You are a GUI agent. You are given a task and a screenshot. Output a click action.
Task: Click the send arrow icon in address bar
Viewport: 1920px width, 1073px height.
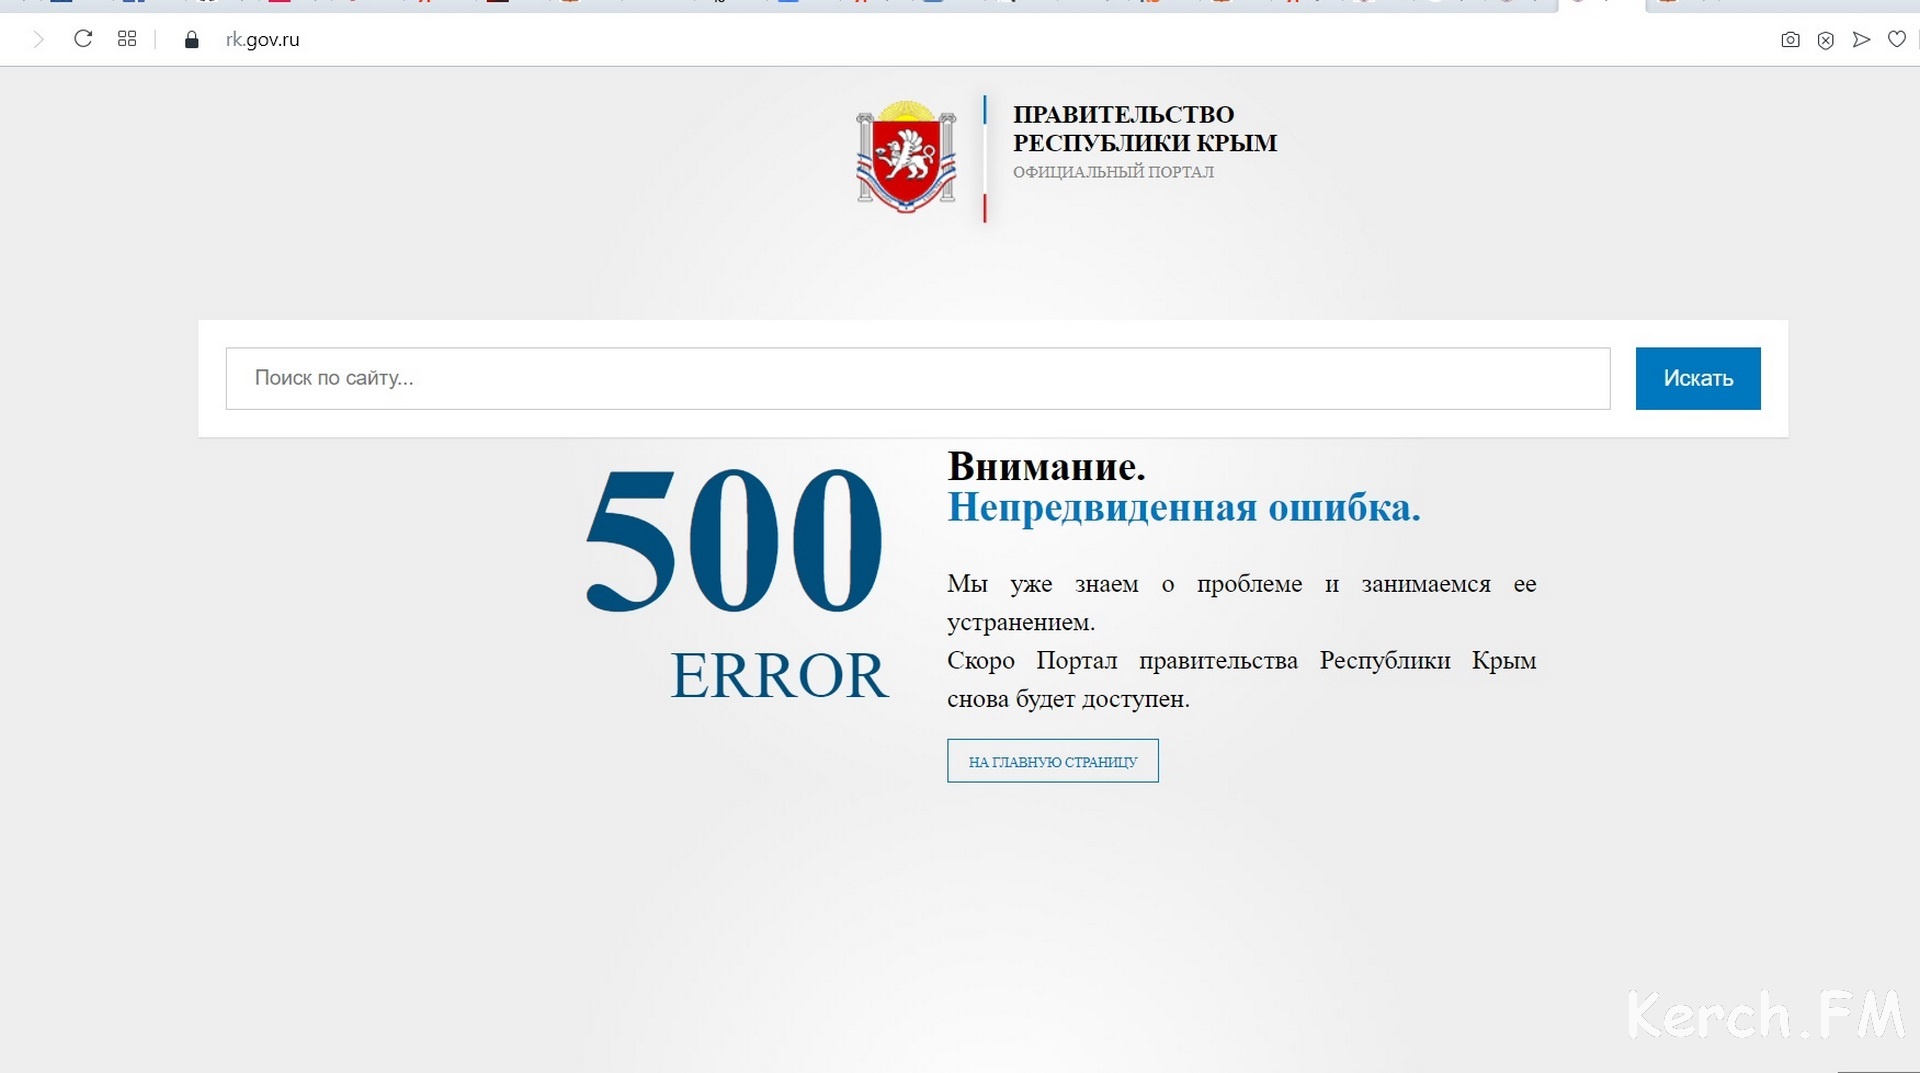1861,40
